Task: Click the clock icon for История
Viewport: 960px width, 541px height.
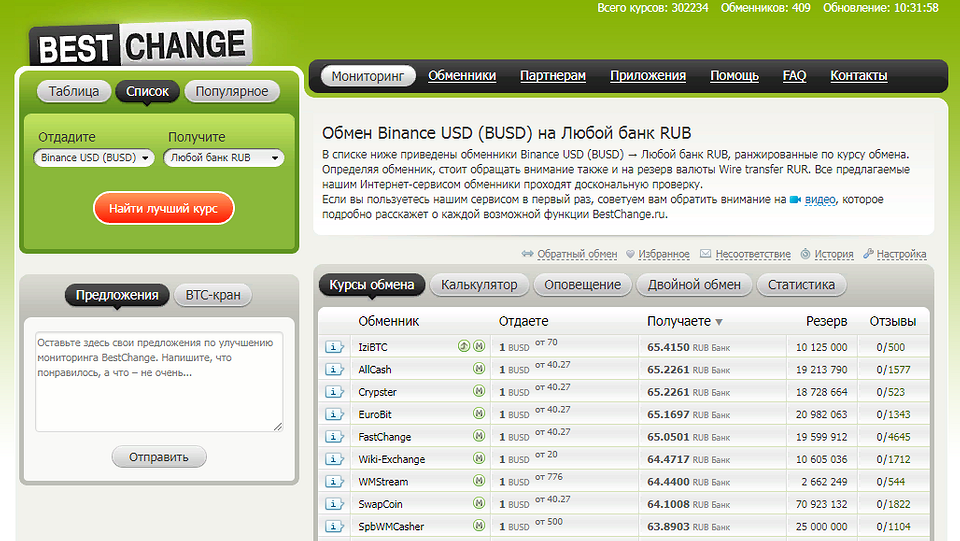Action: (806, 255)
